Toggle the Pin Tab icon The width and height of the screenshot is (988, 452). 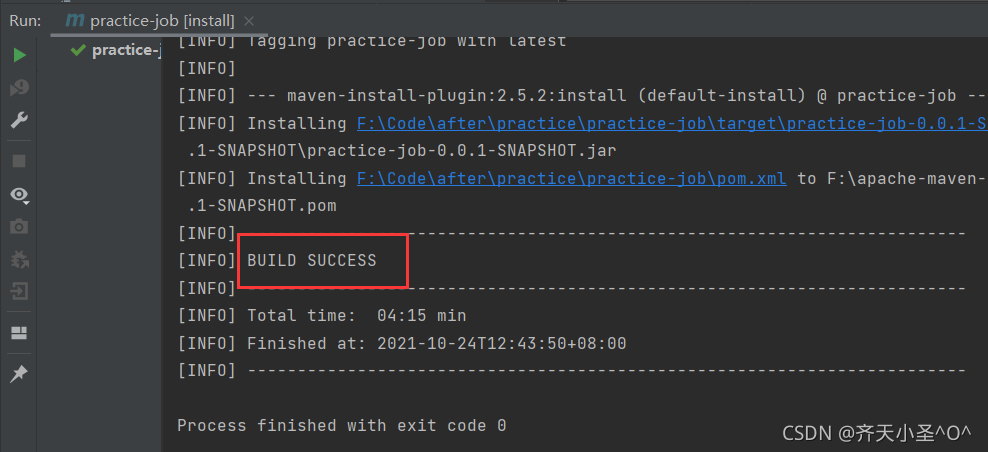coord(19,374)
